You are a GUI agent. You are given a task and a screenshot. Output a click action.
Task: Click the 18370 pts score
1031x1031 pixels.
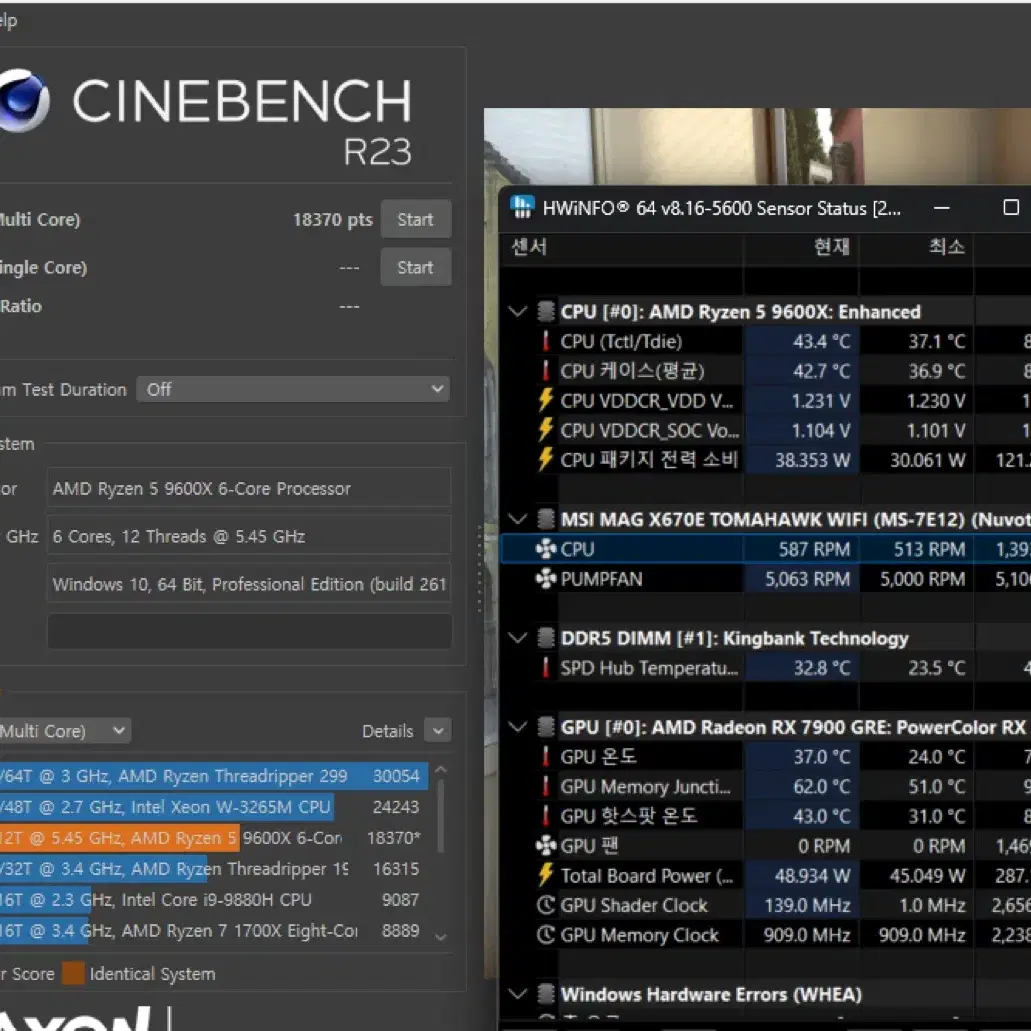coord(333,220)
